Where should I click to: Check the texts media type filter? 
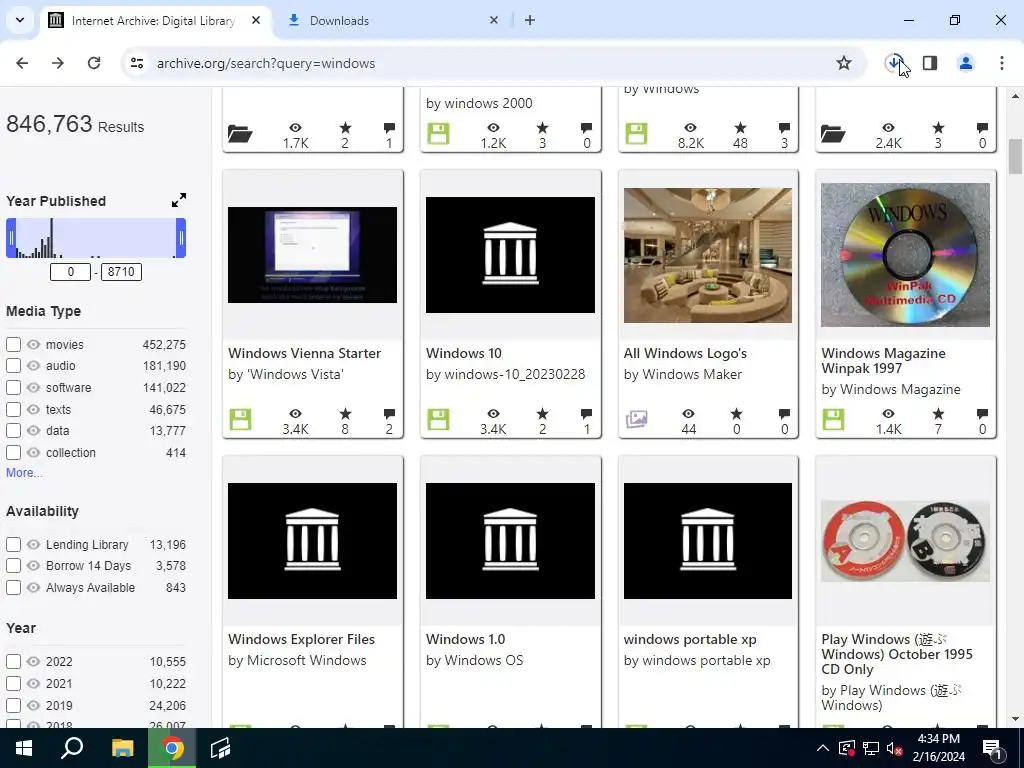coord(13,409)
